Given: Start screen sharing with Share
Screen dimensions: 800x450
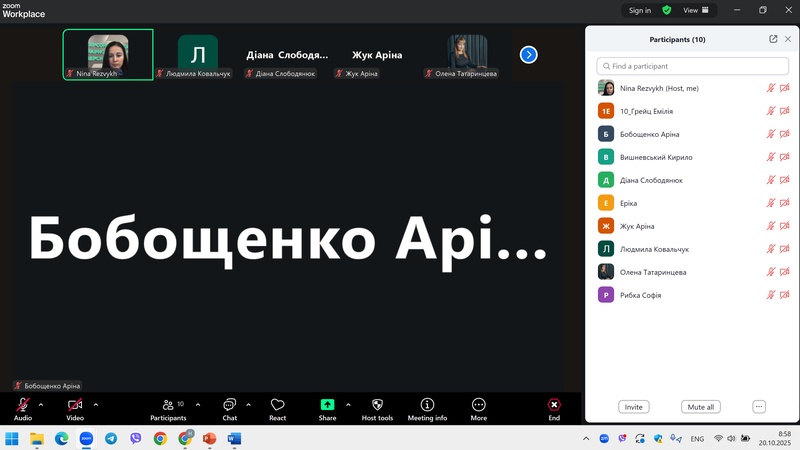Looking at the screenshot, I should (x=327, y=408).
